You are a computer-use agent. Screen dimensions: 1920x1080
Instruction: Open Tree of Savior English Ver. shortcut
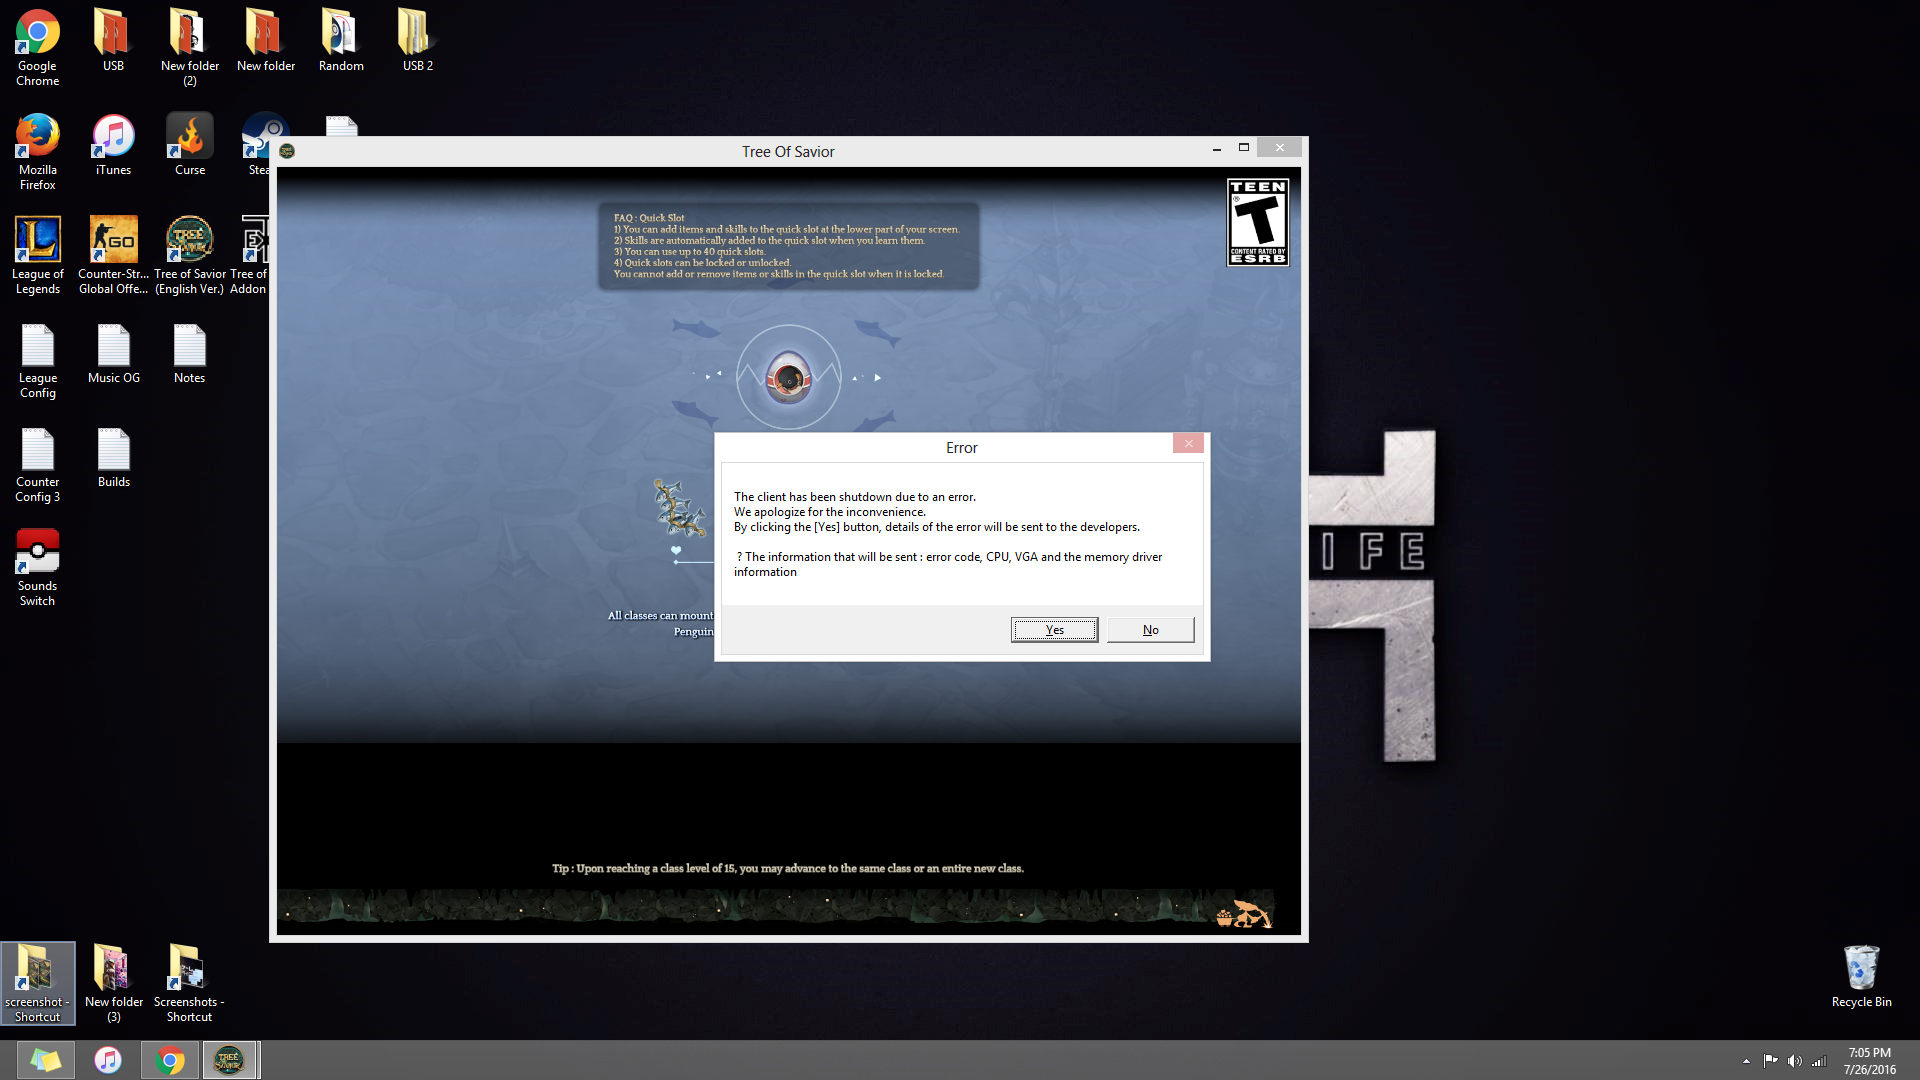pyautogui.click(x=189, y=241)
